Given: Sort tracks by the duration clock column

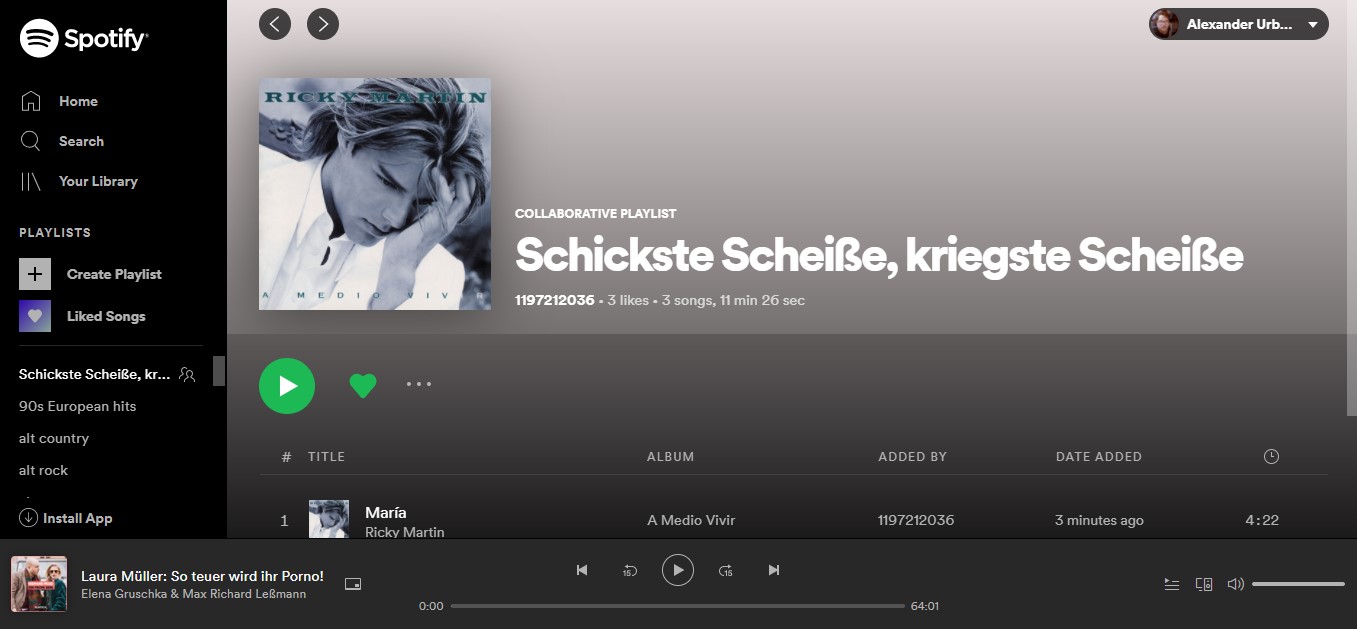Looking at the screenshot, I should (1271, 456).
